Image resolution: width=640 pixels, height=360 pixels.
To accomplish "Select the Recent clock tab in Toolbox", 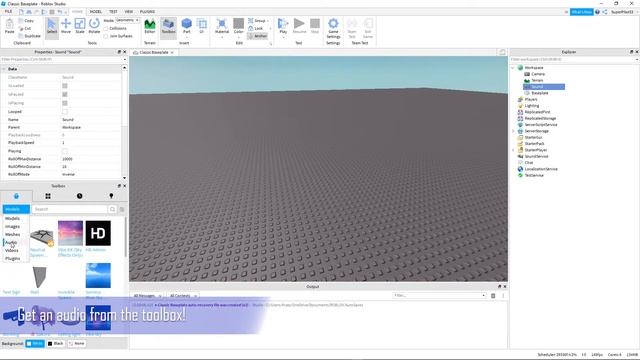I will (80, 196).
